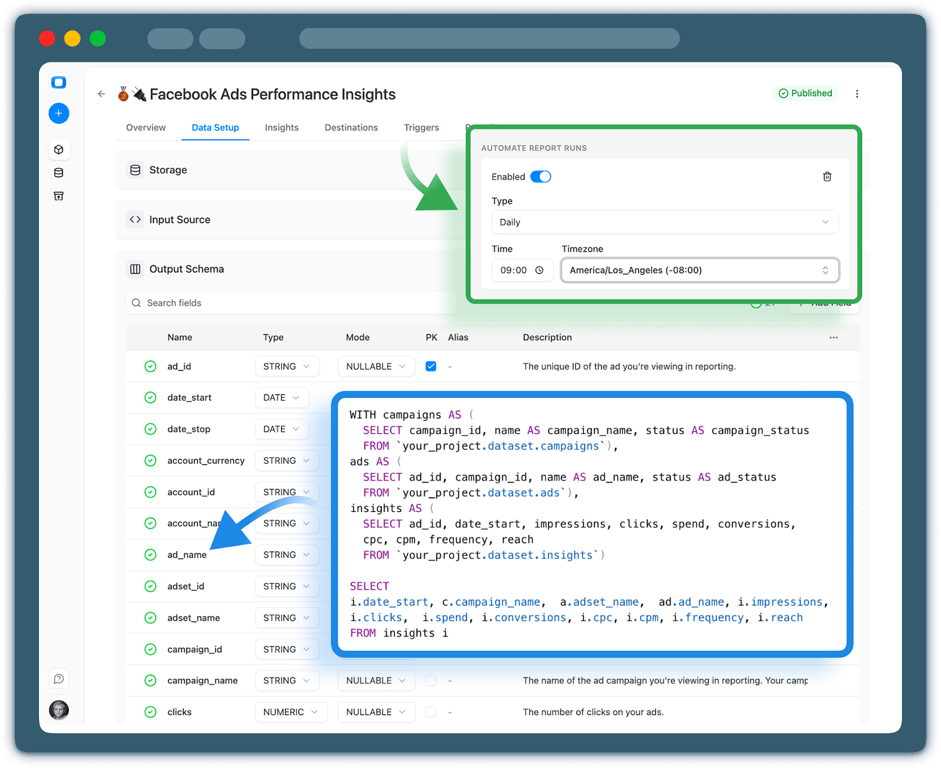
Task: Click the back arrow beside the report title
Action: (101, 94)
